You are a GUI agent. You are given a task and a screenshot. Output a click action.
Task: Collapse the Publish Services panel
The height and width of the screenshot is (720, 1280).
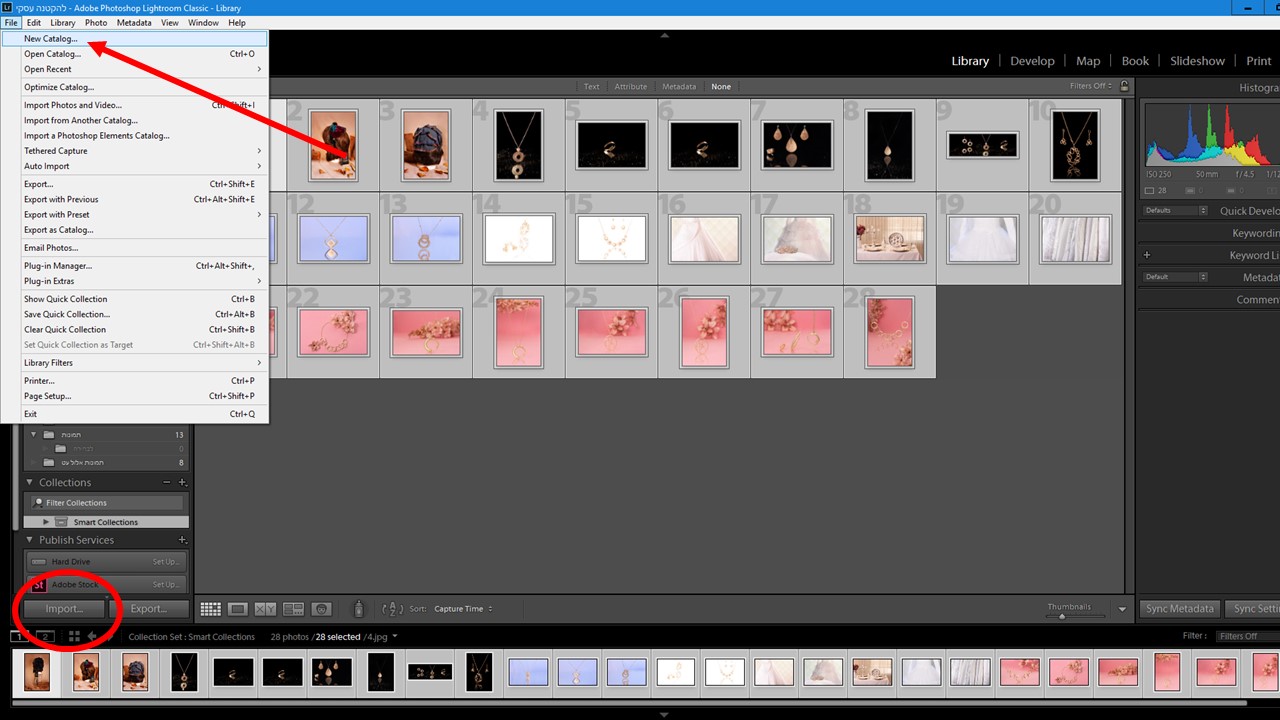[x=30, y=540]
